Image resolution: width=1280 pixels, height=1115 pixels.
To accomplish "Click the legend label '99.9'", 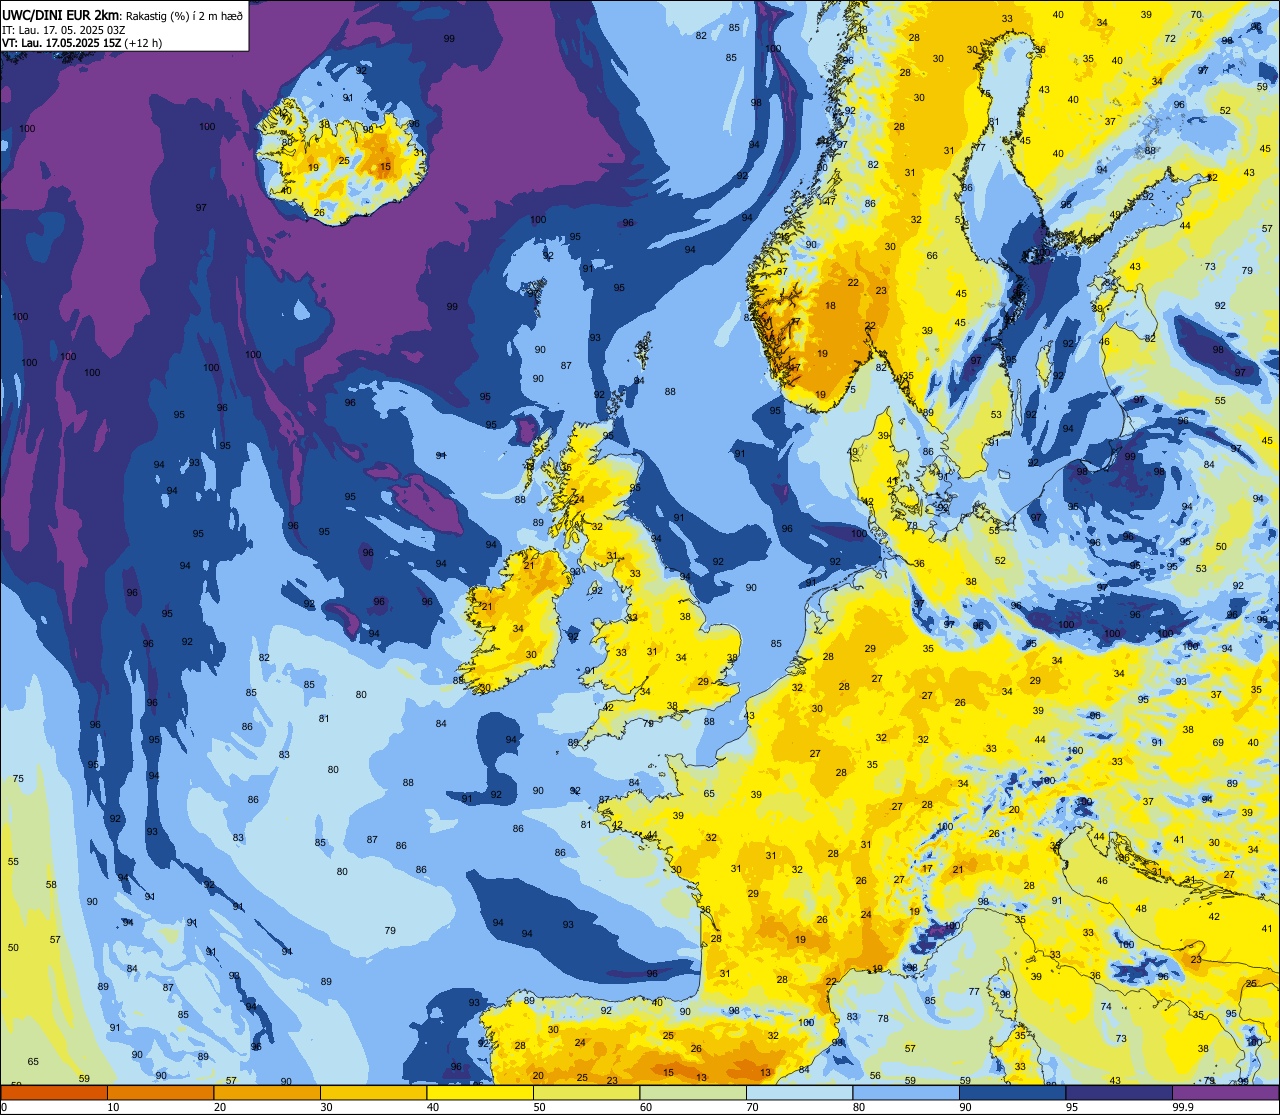I will tap(1183, 1107).
